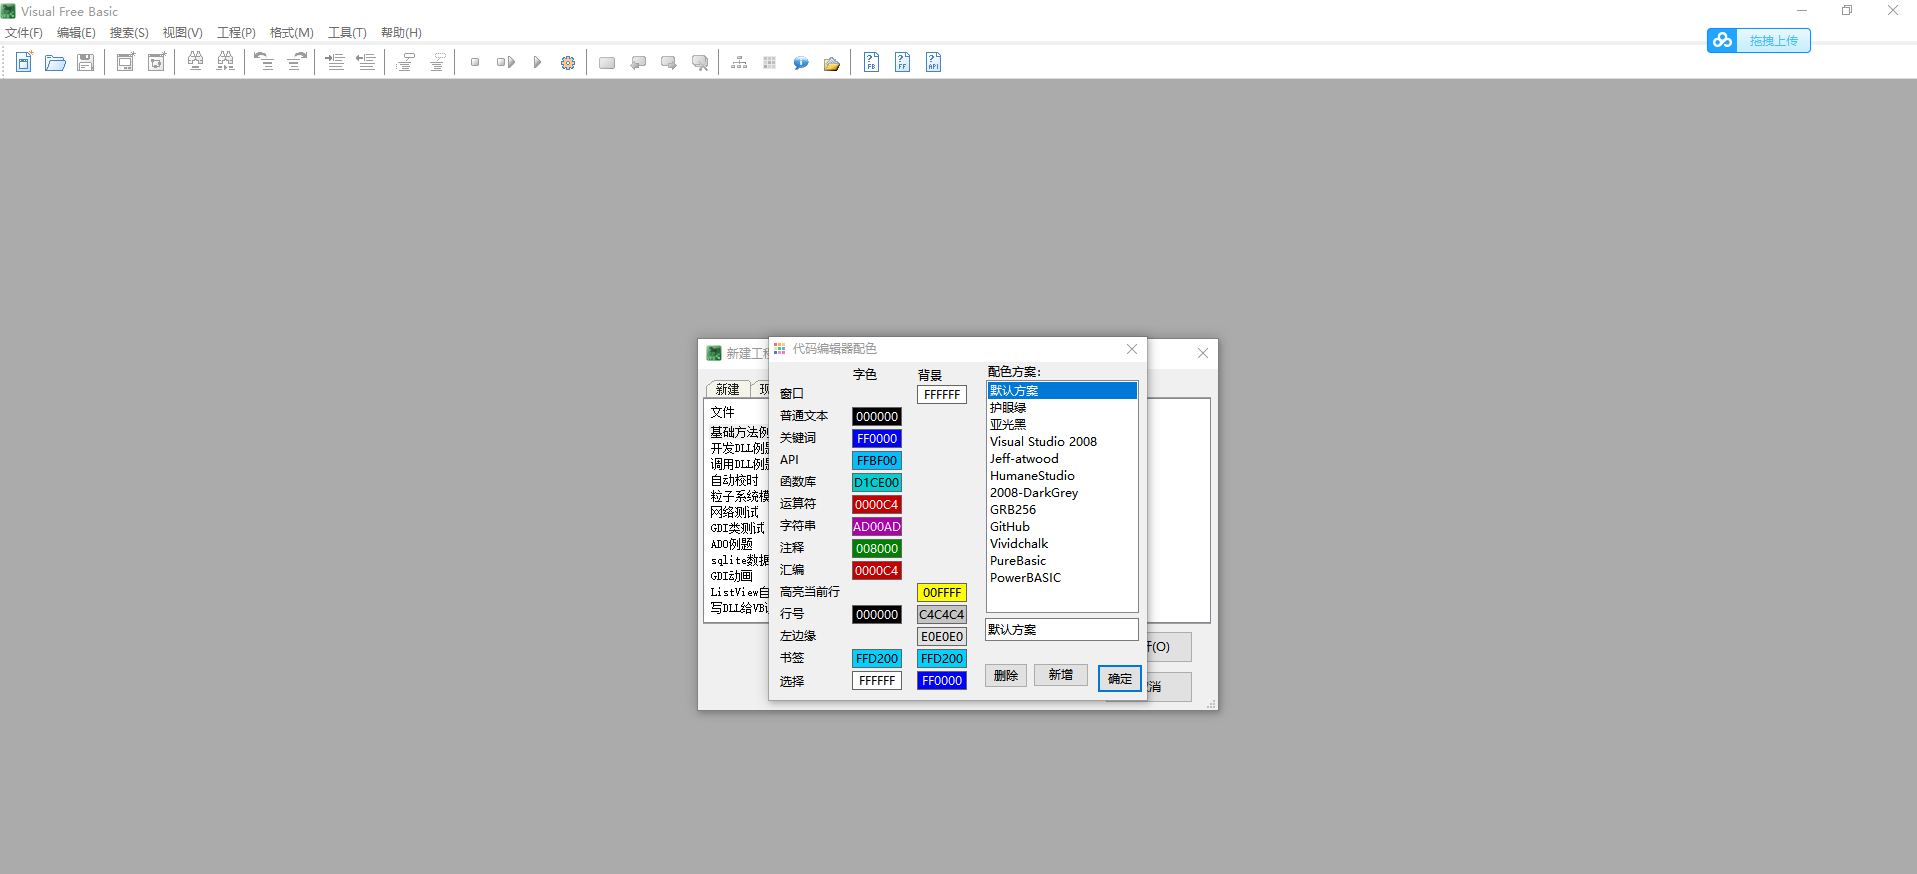Select the 护眼绿 color scheme

pyautogui.click(x=1062, y=408)
